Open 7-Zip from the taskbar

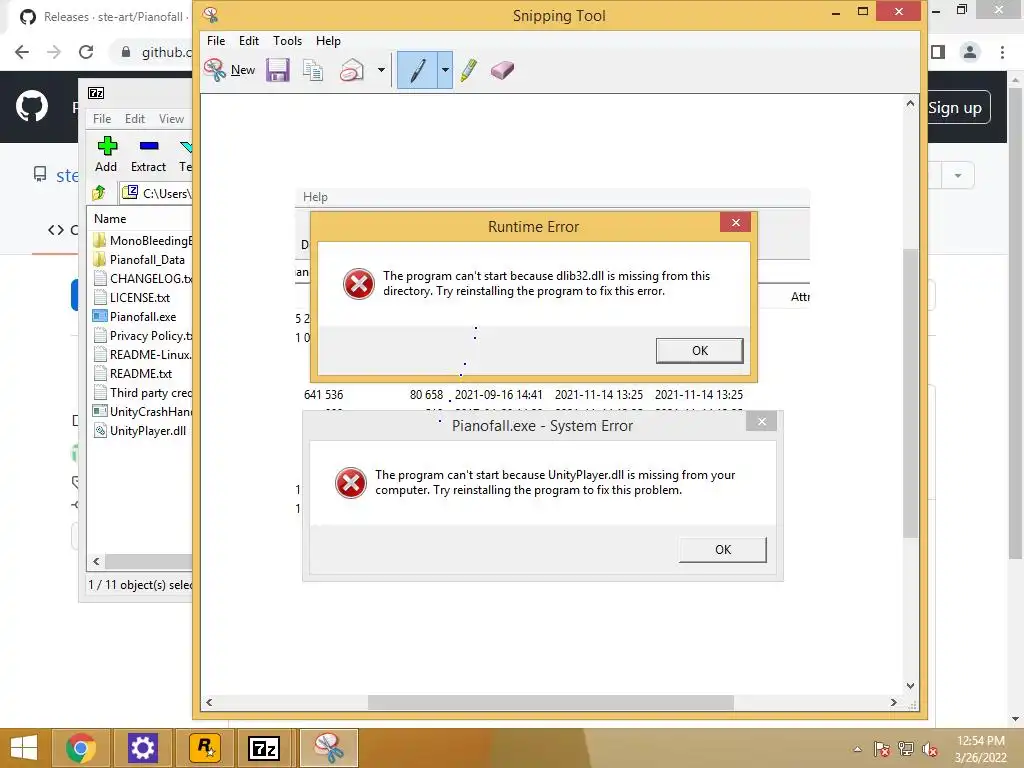point(264,748)
